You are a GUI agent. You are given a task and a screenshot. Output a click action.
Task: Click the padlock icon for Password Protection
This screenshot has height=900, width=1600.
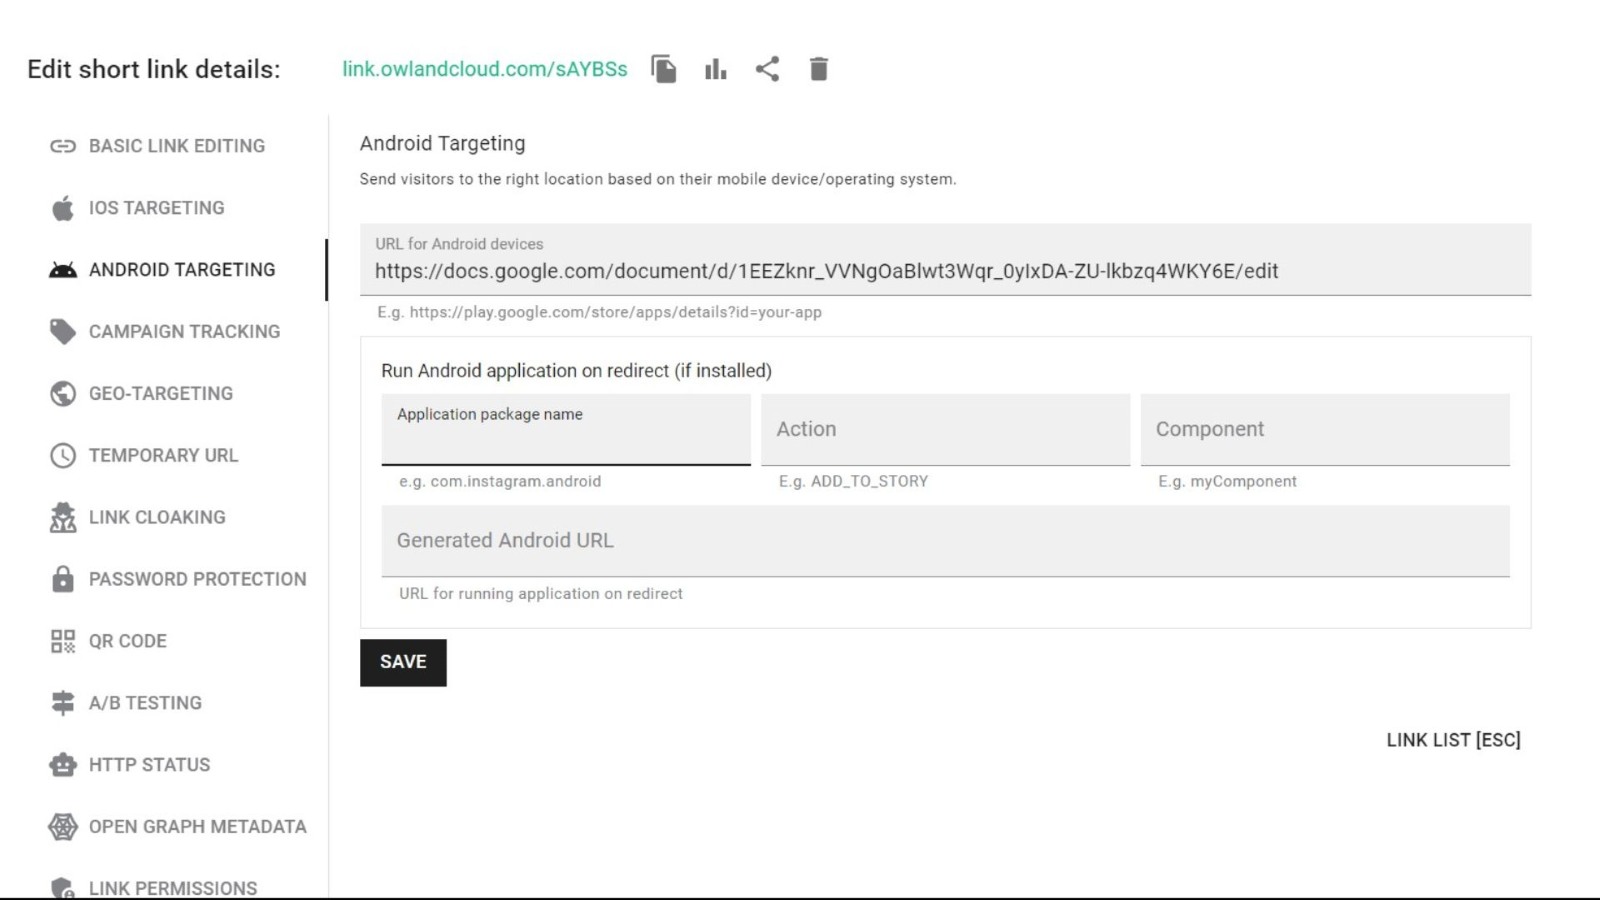[63, 579]
